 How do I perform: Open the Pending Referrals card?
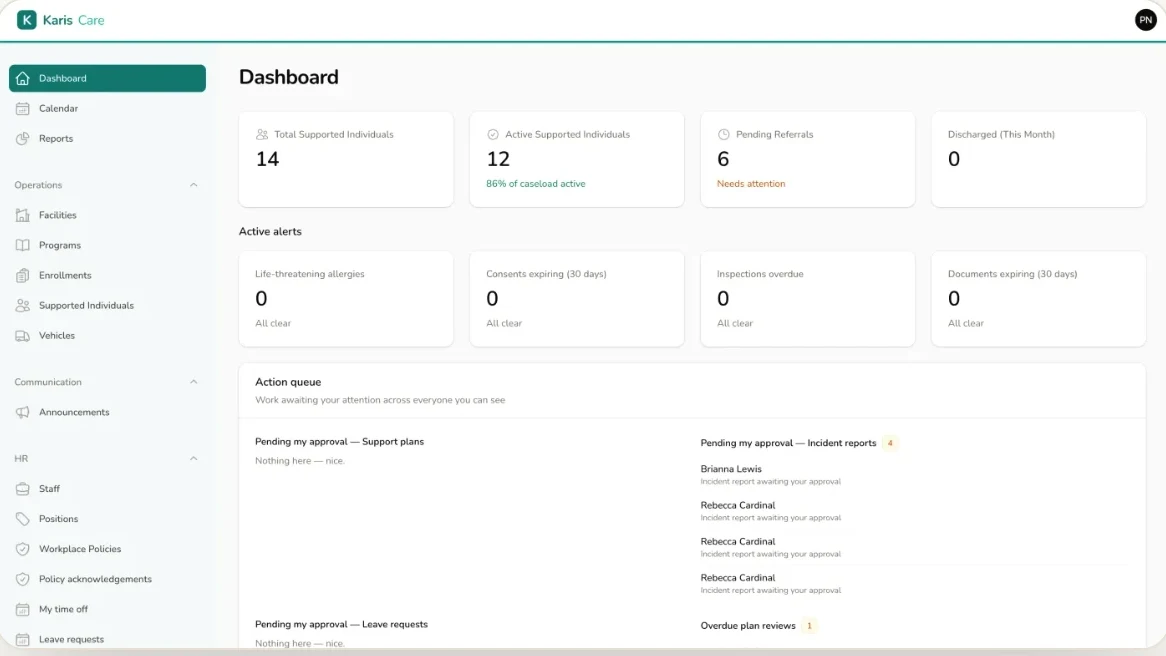[808, 159]
